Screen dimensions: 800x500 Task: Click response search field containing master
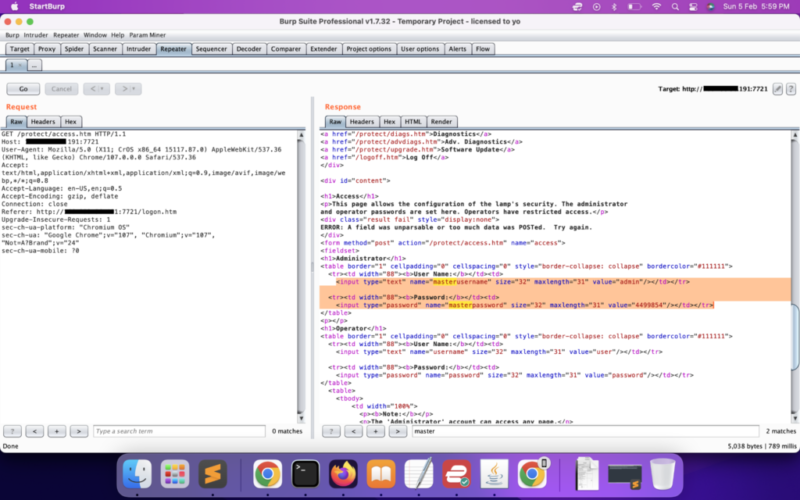pyautogui.click(x=585, y=431)
